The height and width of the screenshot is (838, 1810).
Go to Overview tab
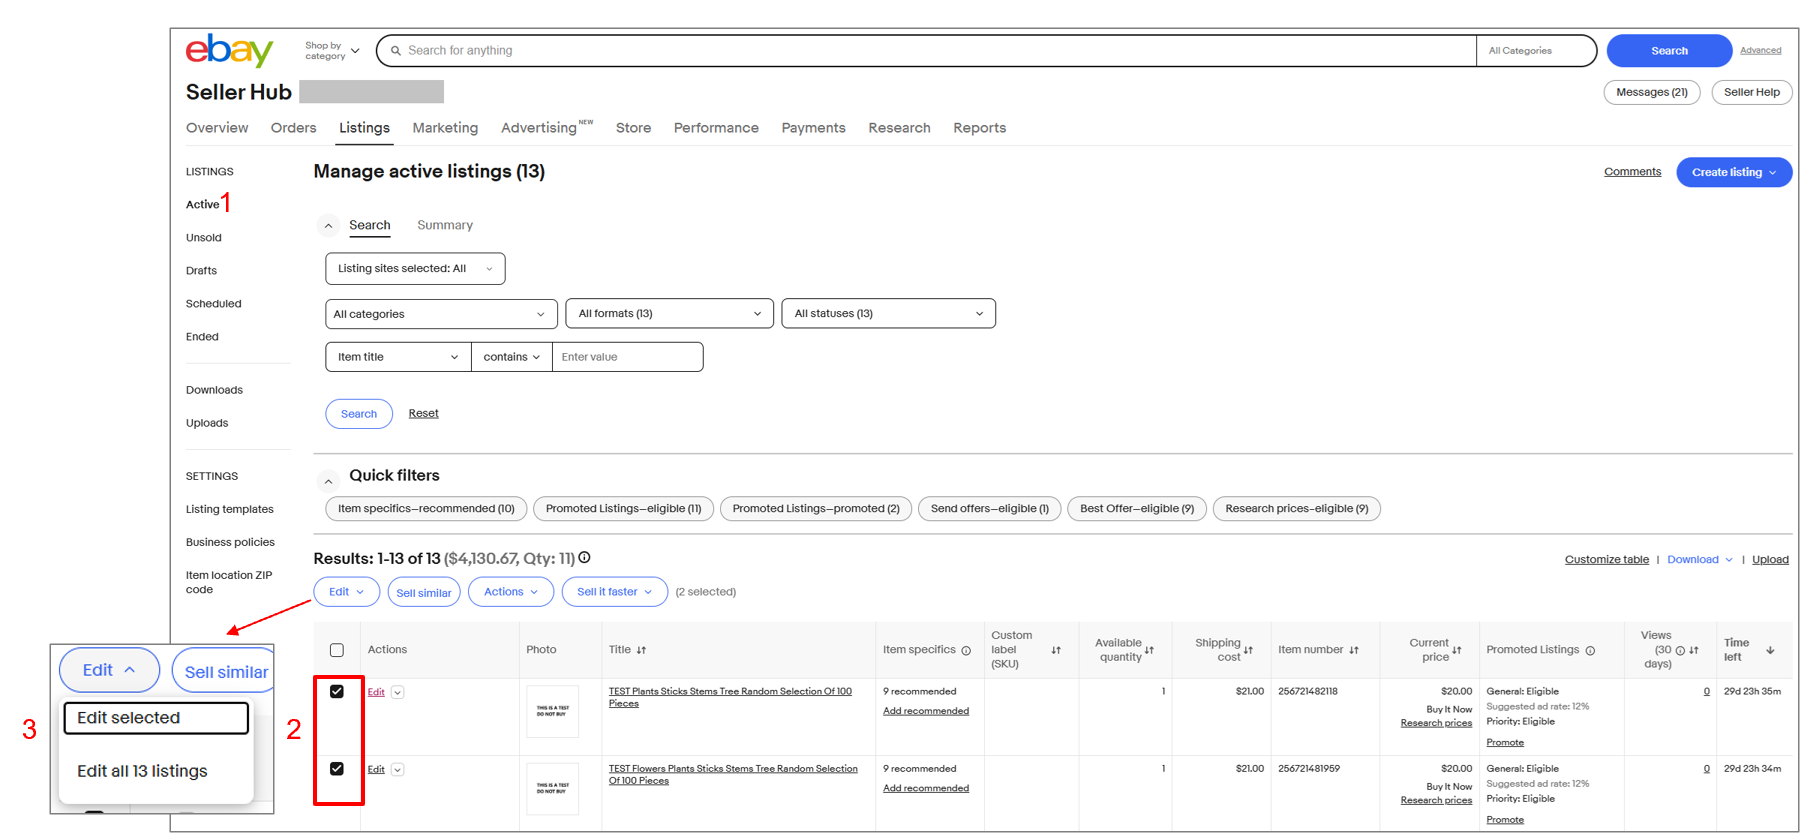tap(217, 128)
